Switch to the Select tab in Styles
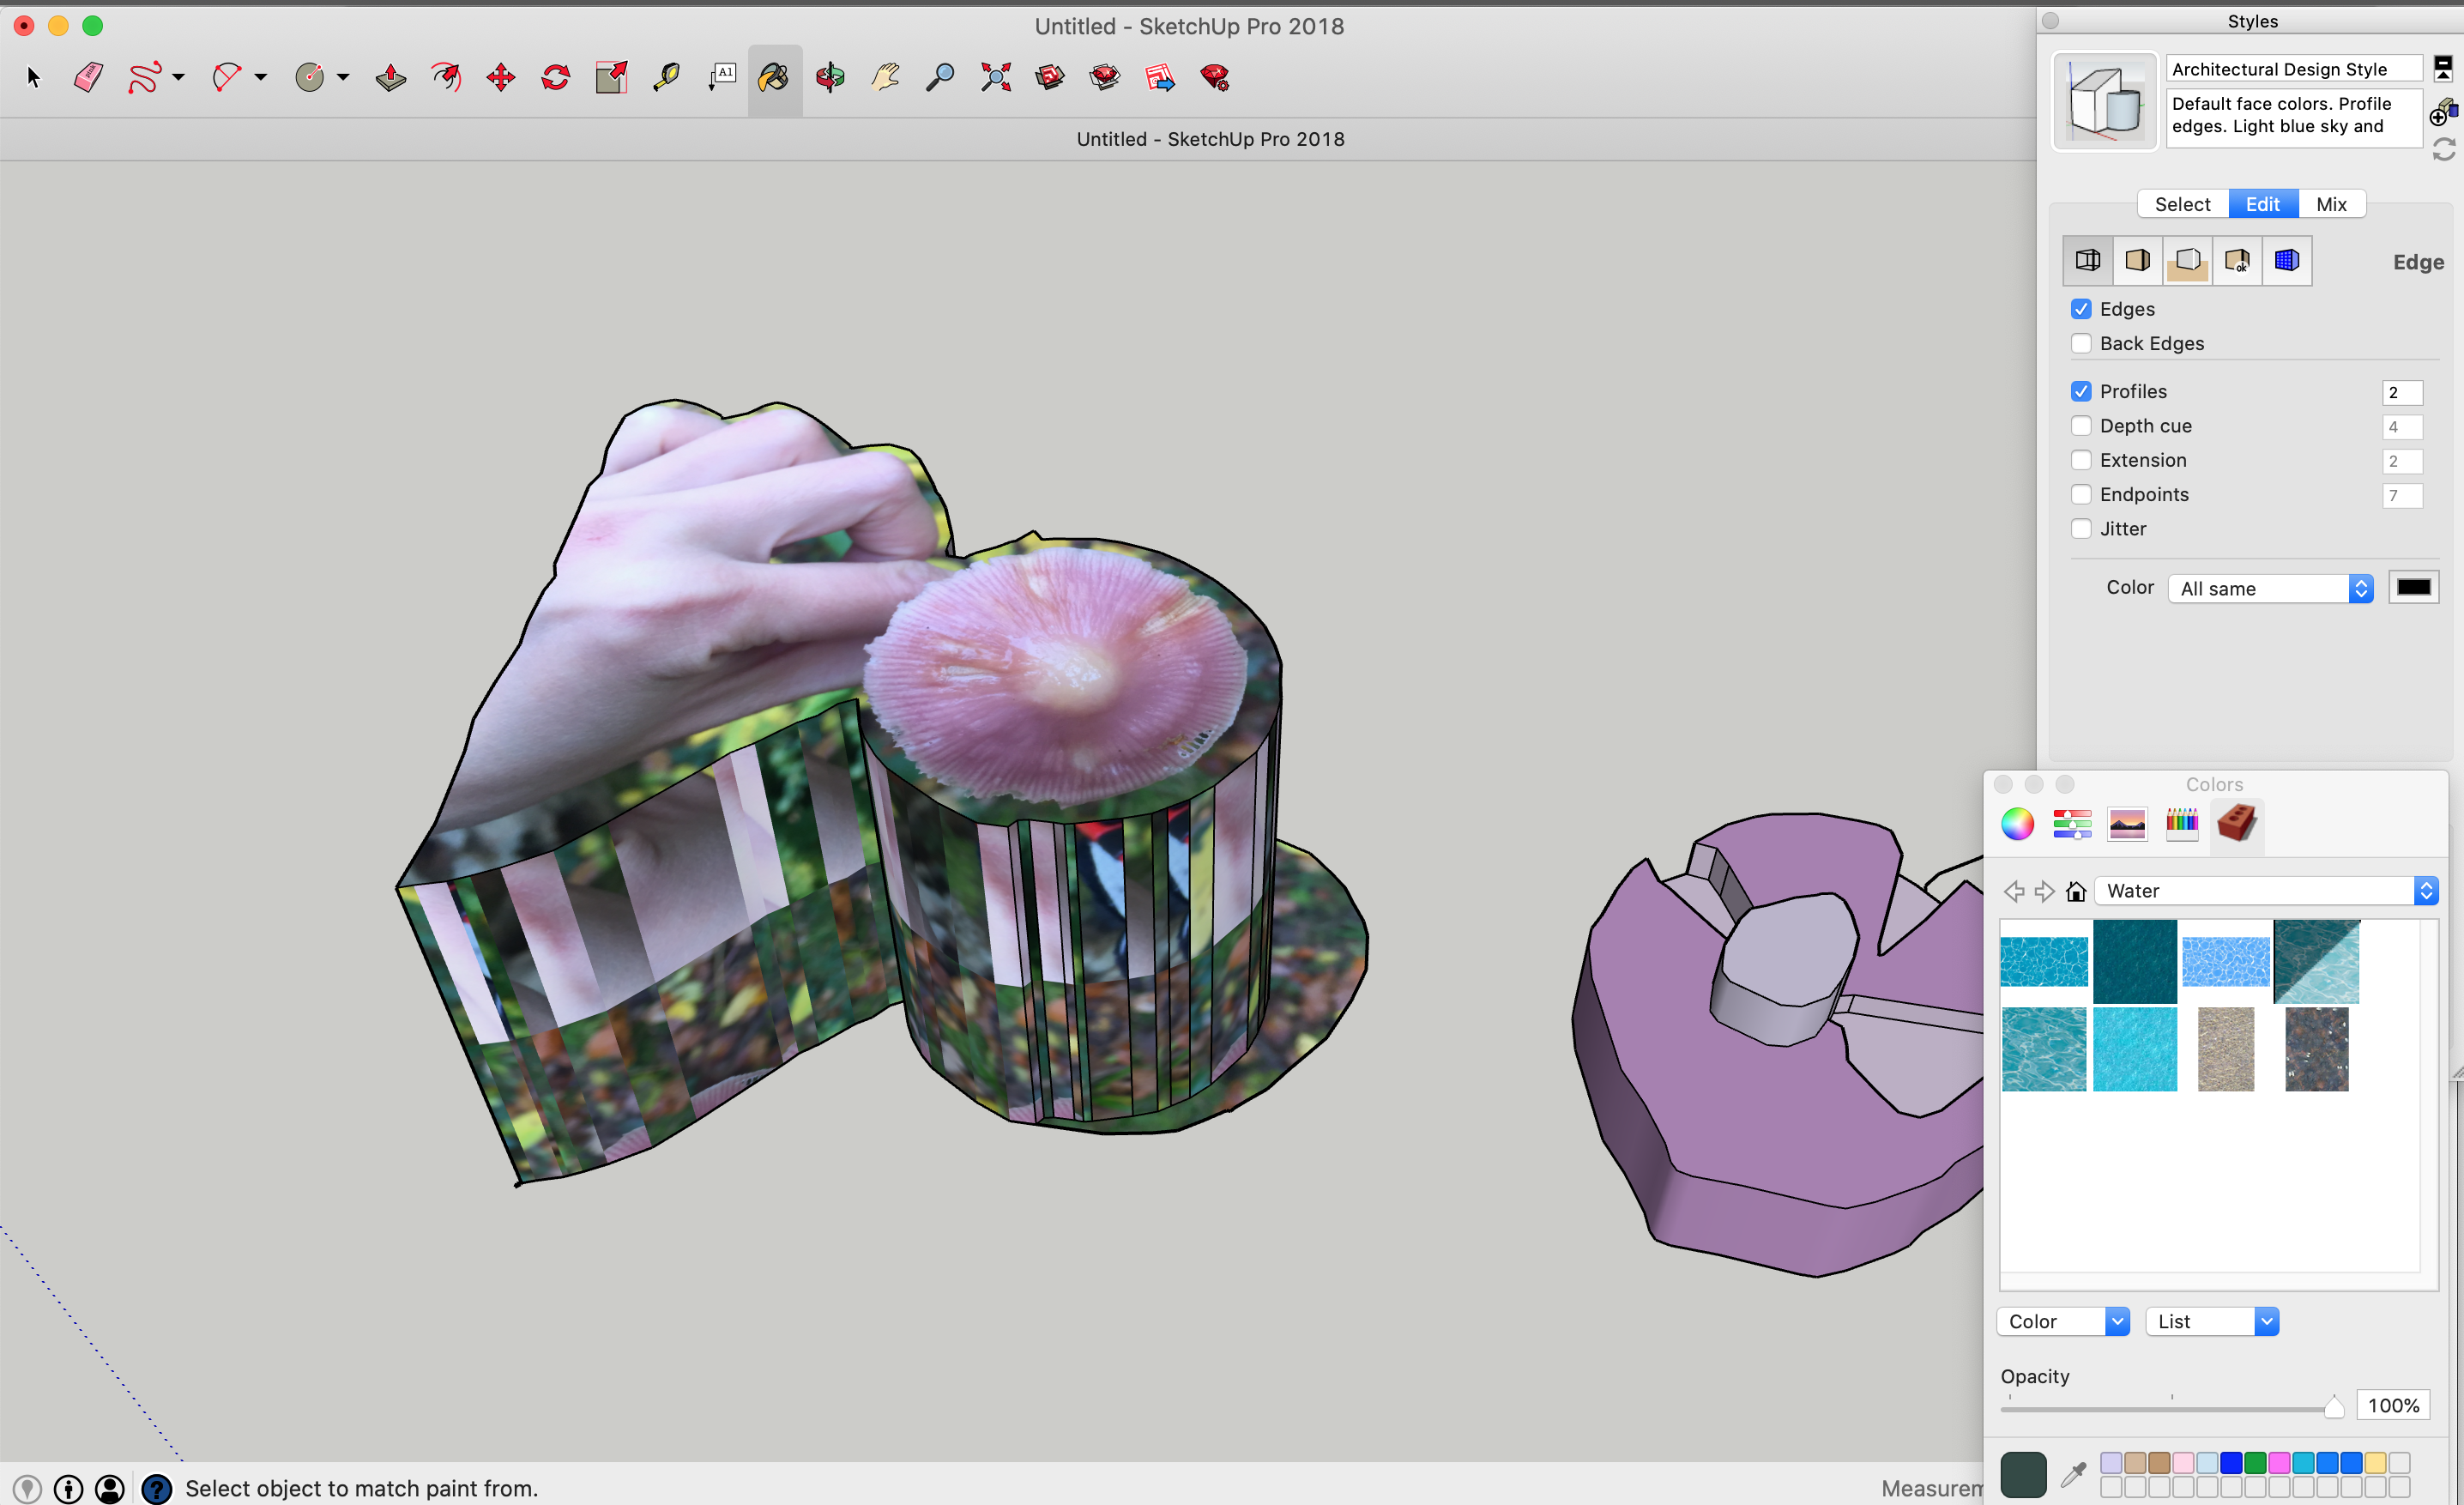The image size is (2464, 1505). pyautogui.click(x=2182, y=204)
